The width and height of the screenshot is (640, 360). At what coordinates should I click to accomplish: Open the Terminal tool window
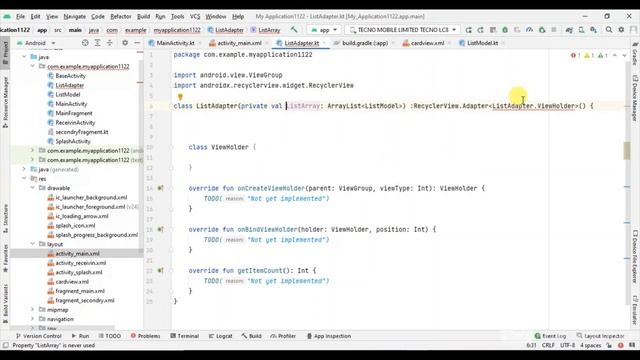pos(184,336)
